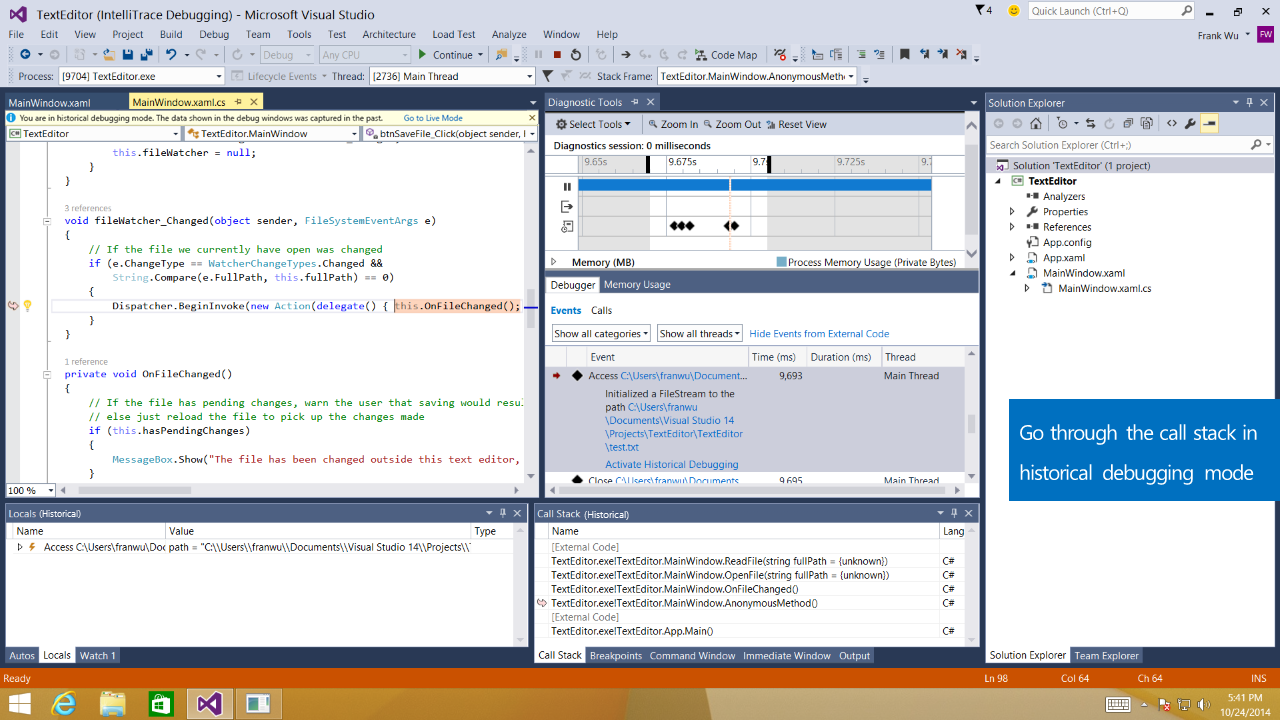Click the Solution Explorer search magnifier icon

[x=1256, y=145]
